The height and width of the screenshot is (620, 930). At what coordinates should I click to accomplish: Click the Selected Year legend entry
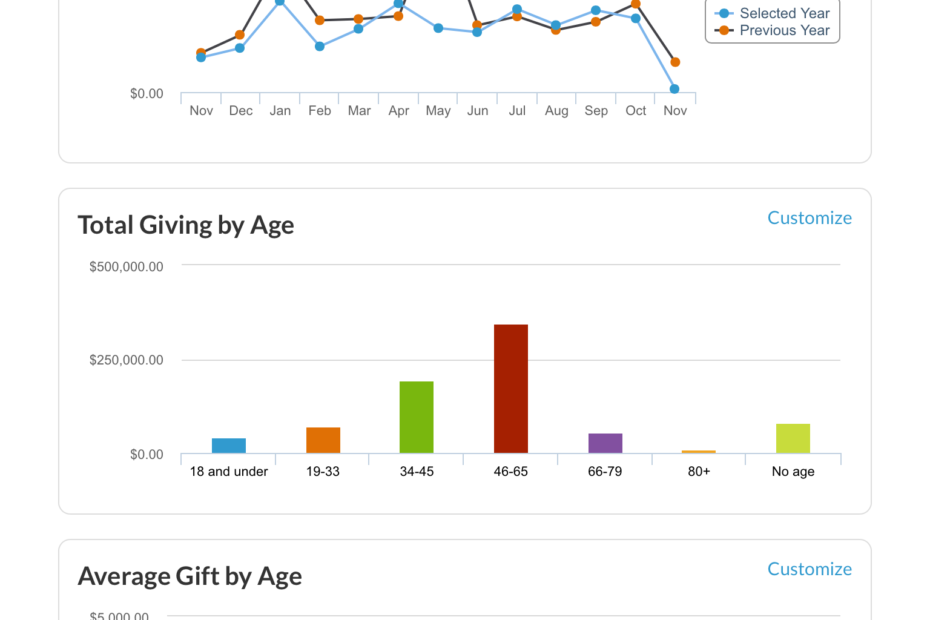tap(772, 13)
